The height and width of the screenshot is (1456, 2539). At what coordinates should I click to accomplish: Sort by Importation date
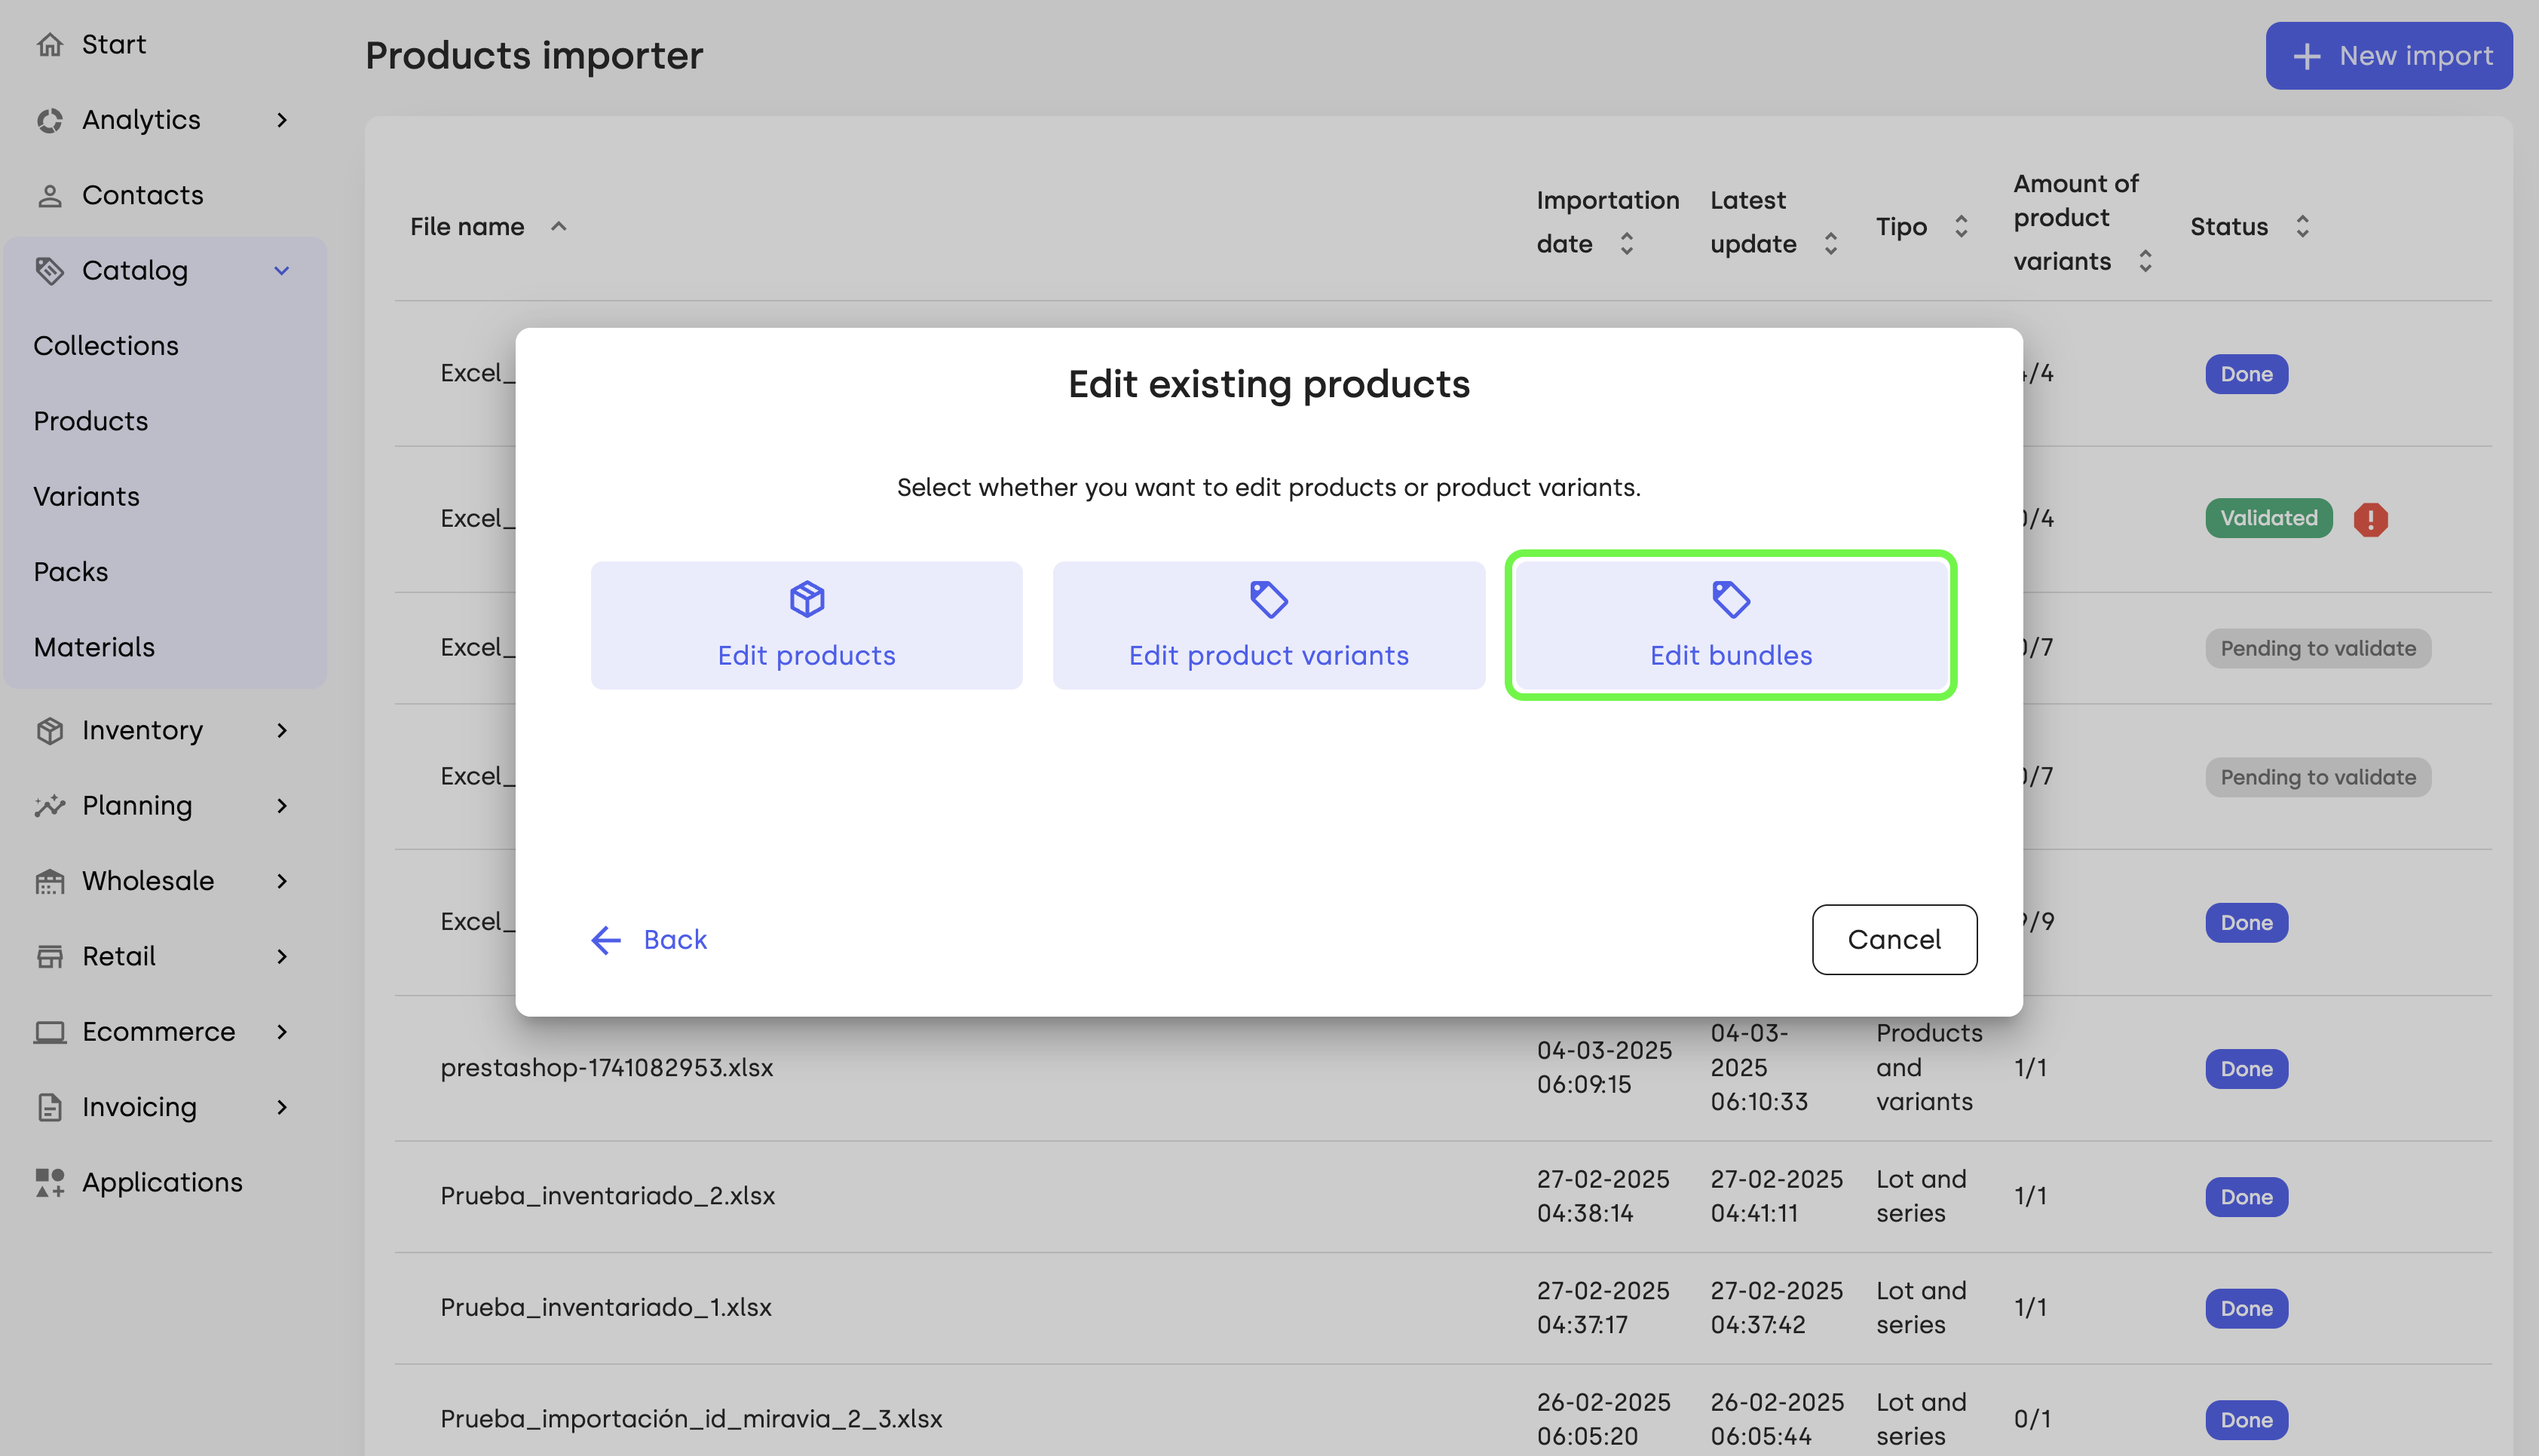pos(1627,244)
